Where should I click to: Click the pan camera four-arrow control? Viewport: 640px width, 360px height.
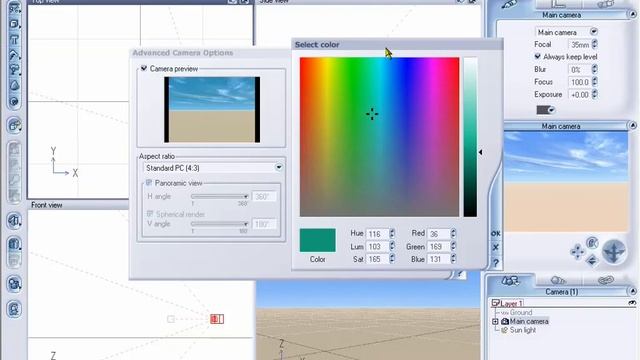pos(577,252)
